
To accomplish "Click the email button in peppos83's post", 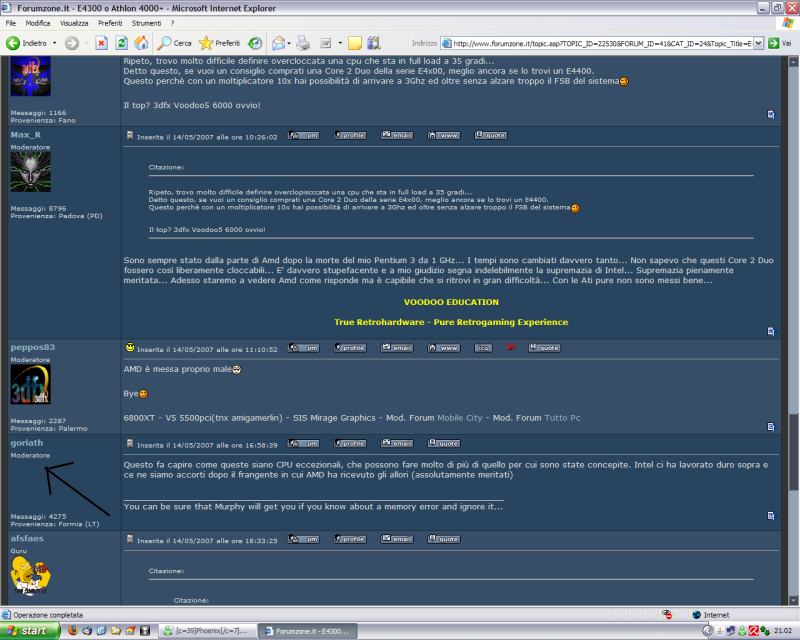I will point(397,348).
